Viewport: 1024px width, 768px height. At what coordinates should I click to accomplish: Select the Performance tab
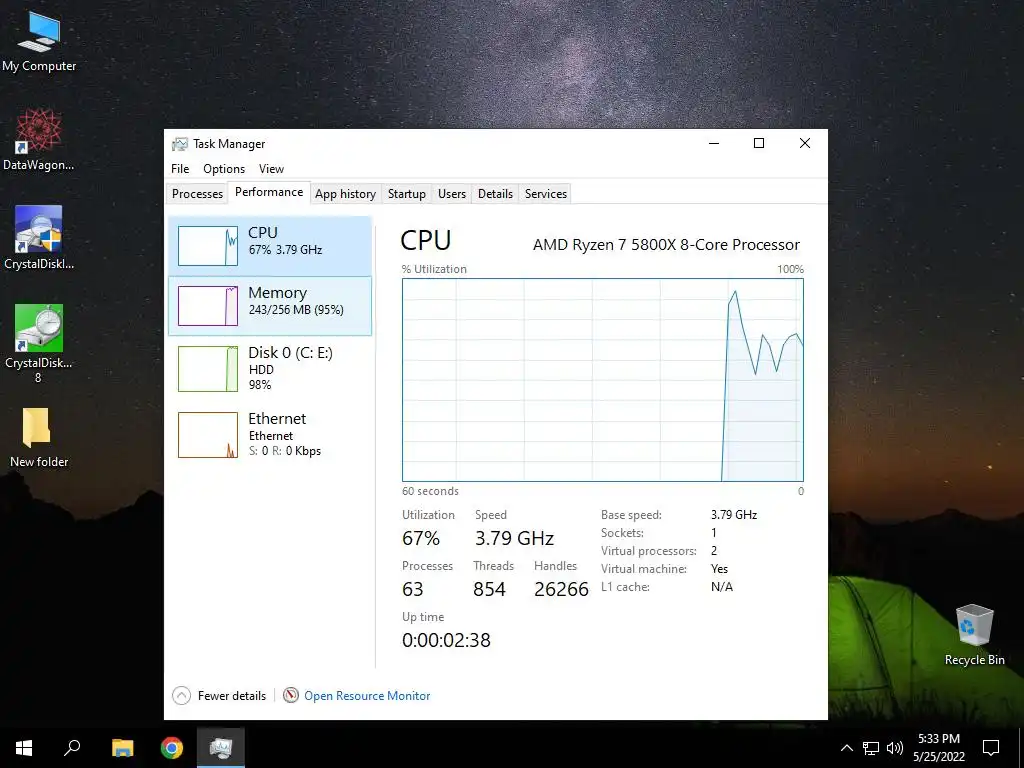pos(269,192)
